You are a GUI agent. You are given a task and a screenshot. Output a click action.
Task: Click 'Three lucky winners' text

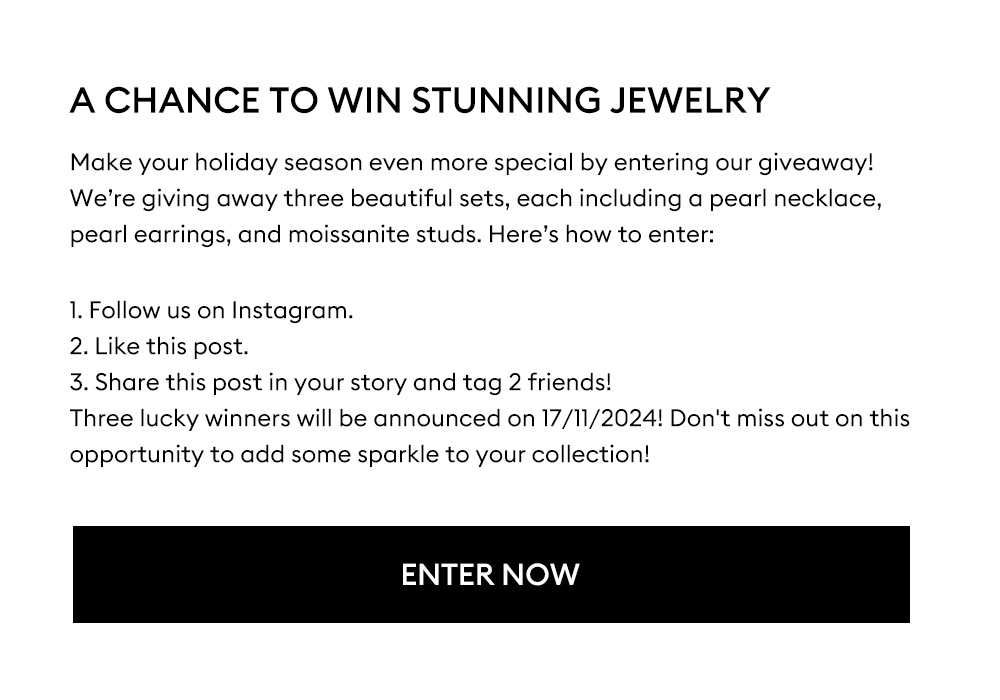click(180, 419)
